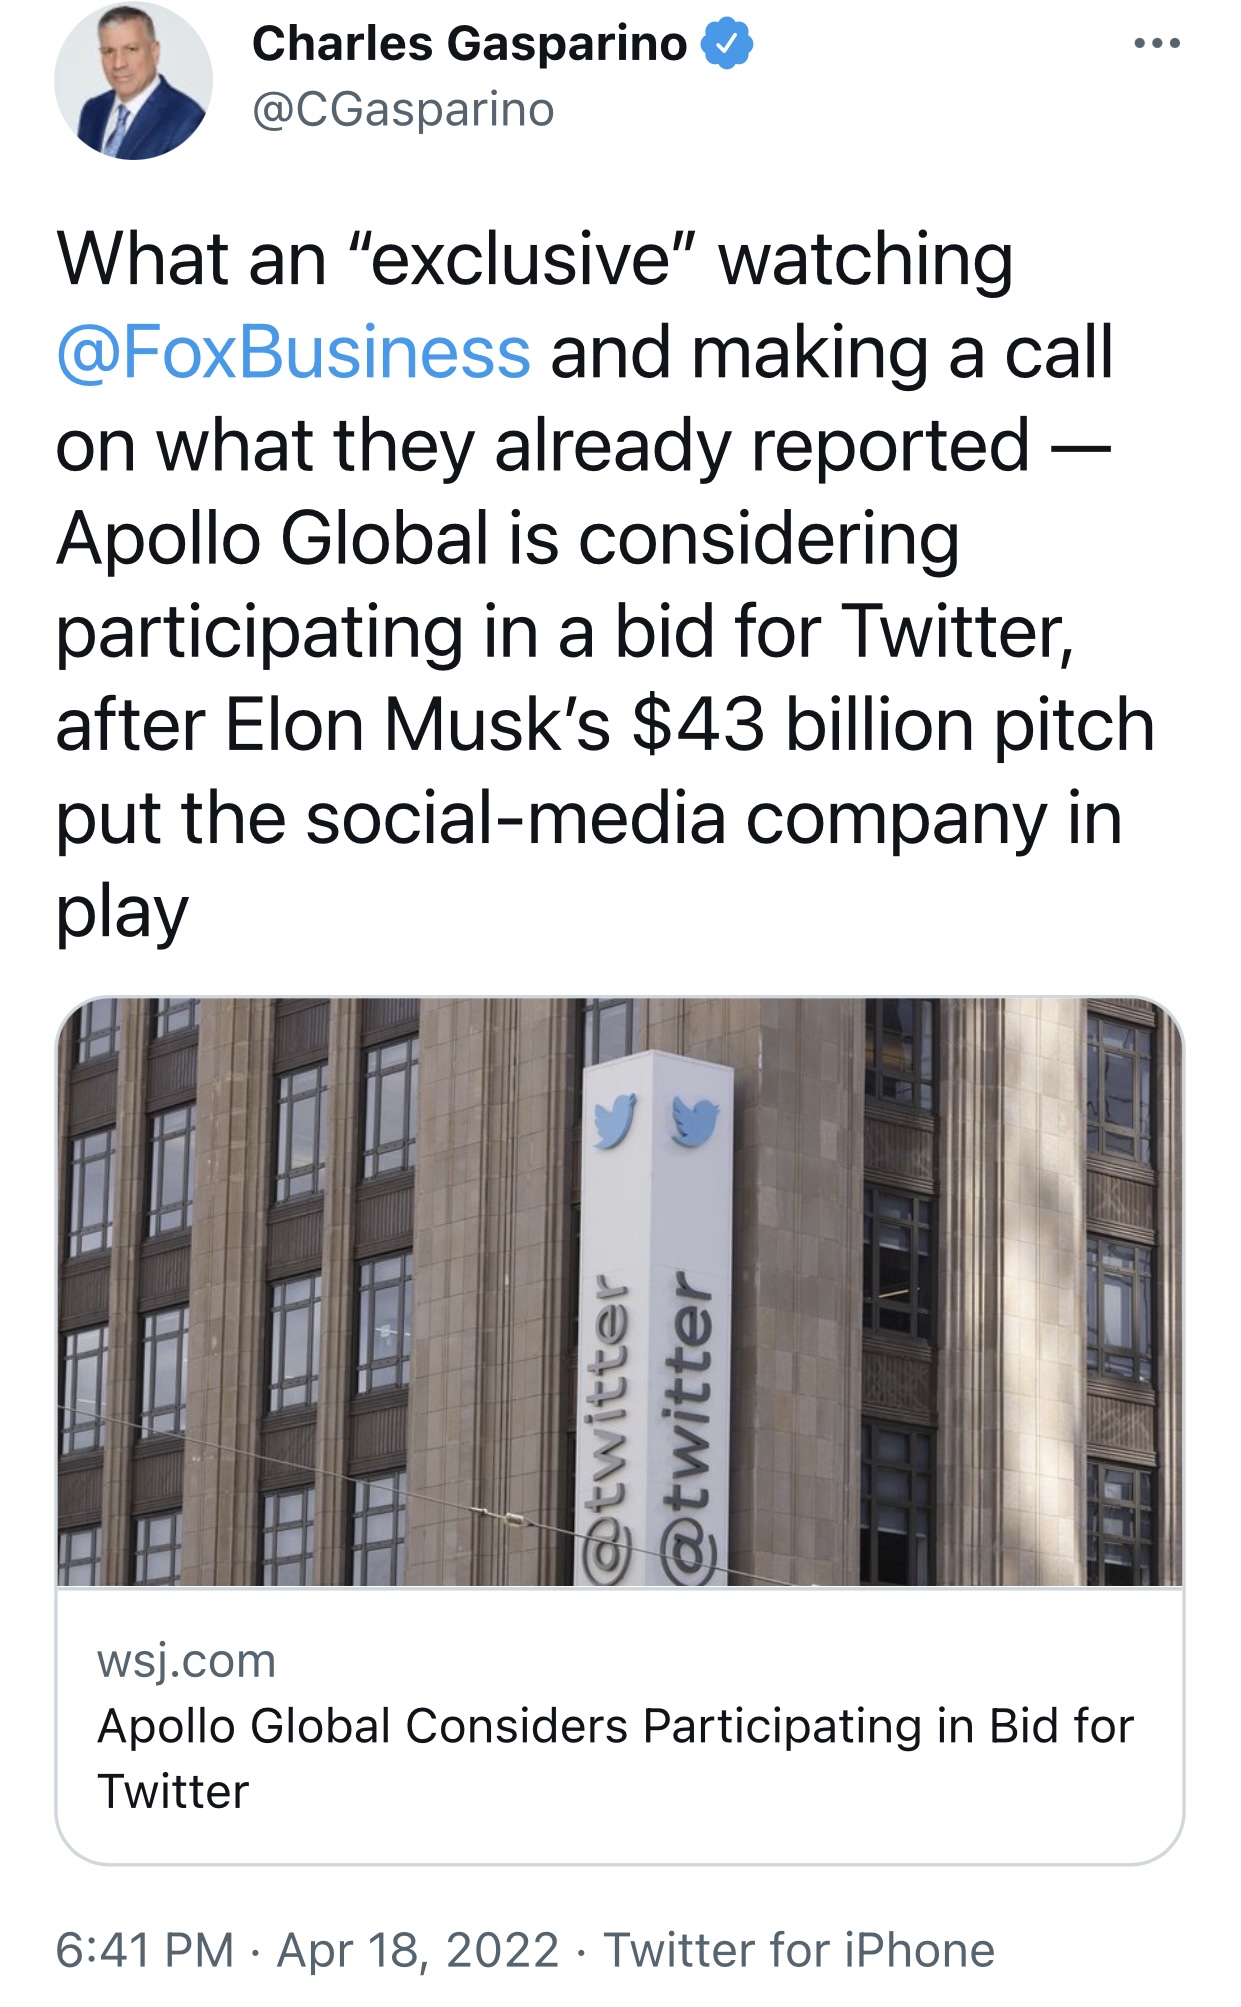
Task: Click the blue verified badge icon
Action: point(727,44)
